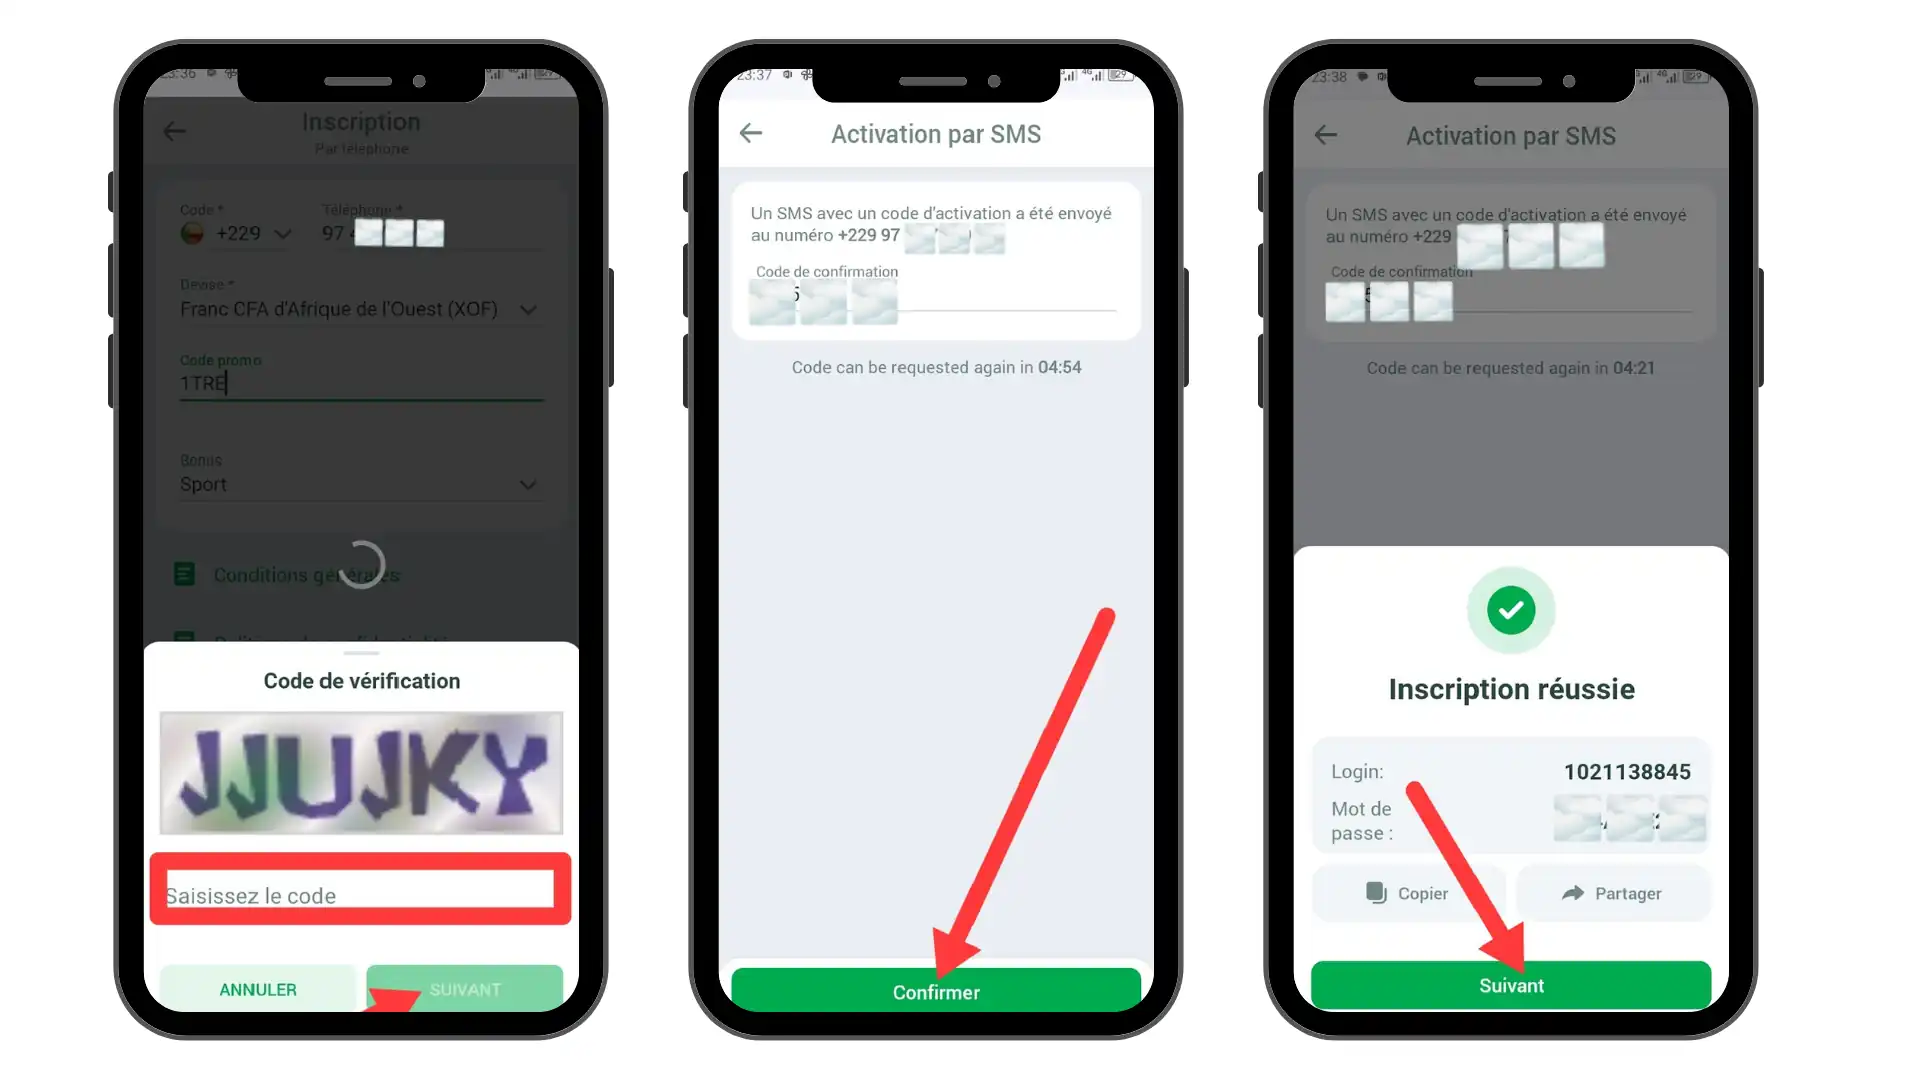Screen dimensions: 1920x1080
Task: Click the back arrow on SMS activation screen
Action: 750,132
